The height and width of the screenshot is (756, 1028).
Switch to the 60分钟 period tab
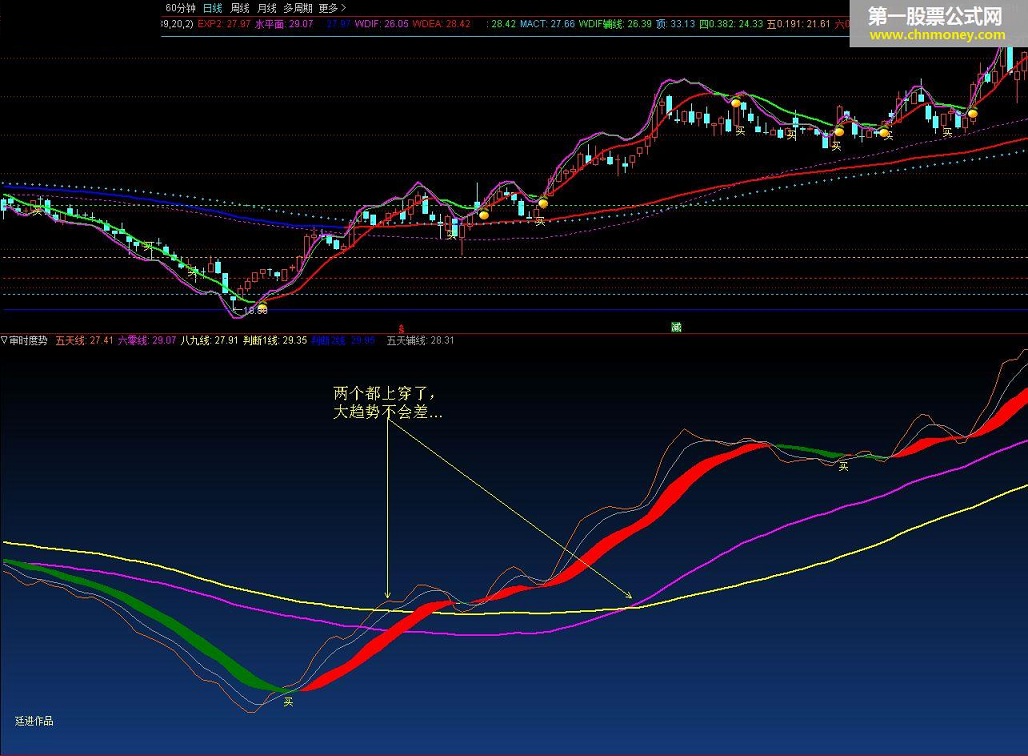[180, 8]
